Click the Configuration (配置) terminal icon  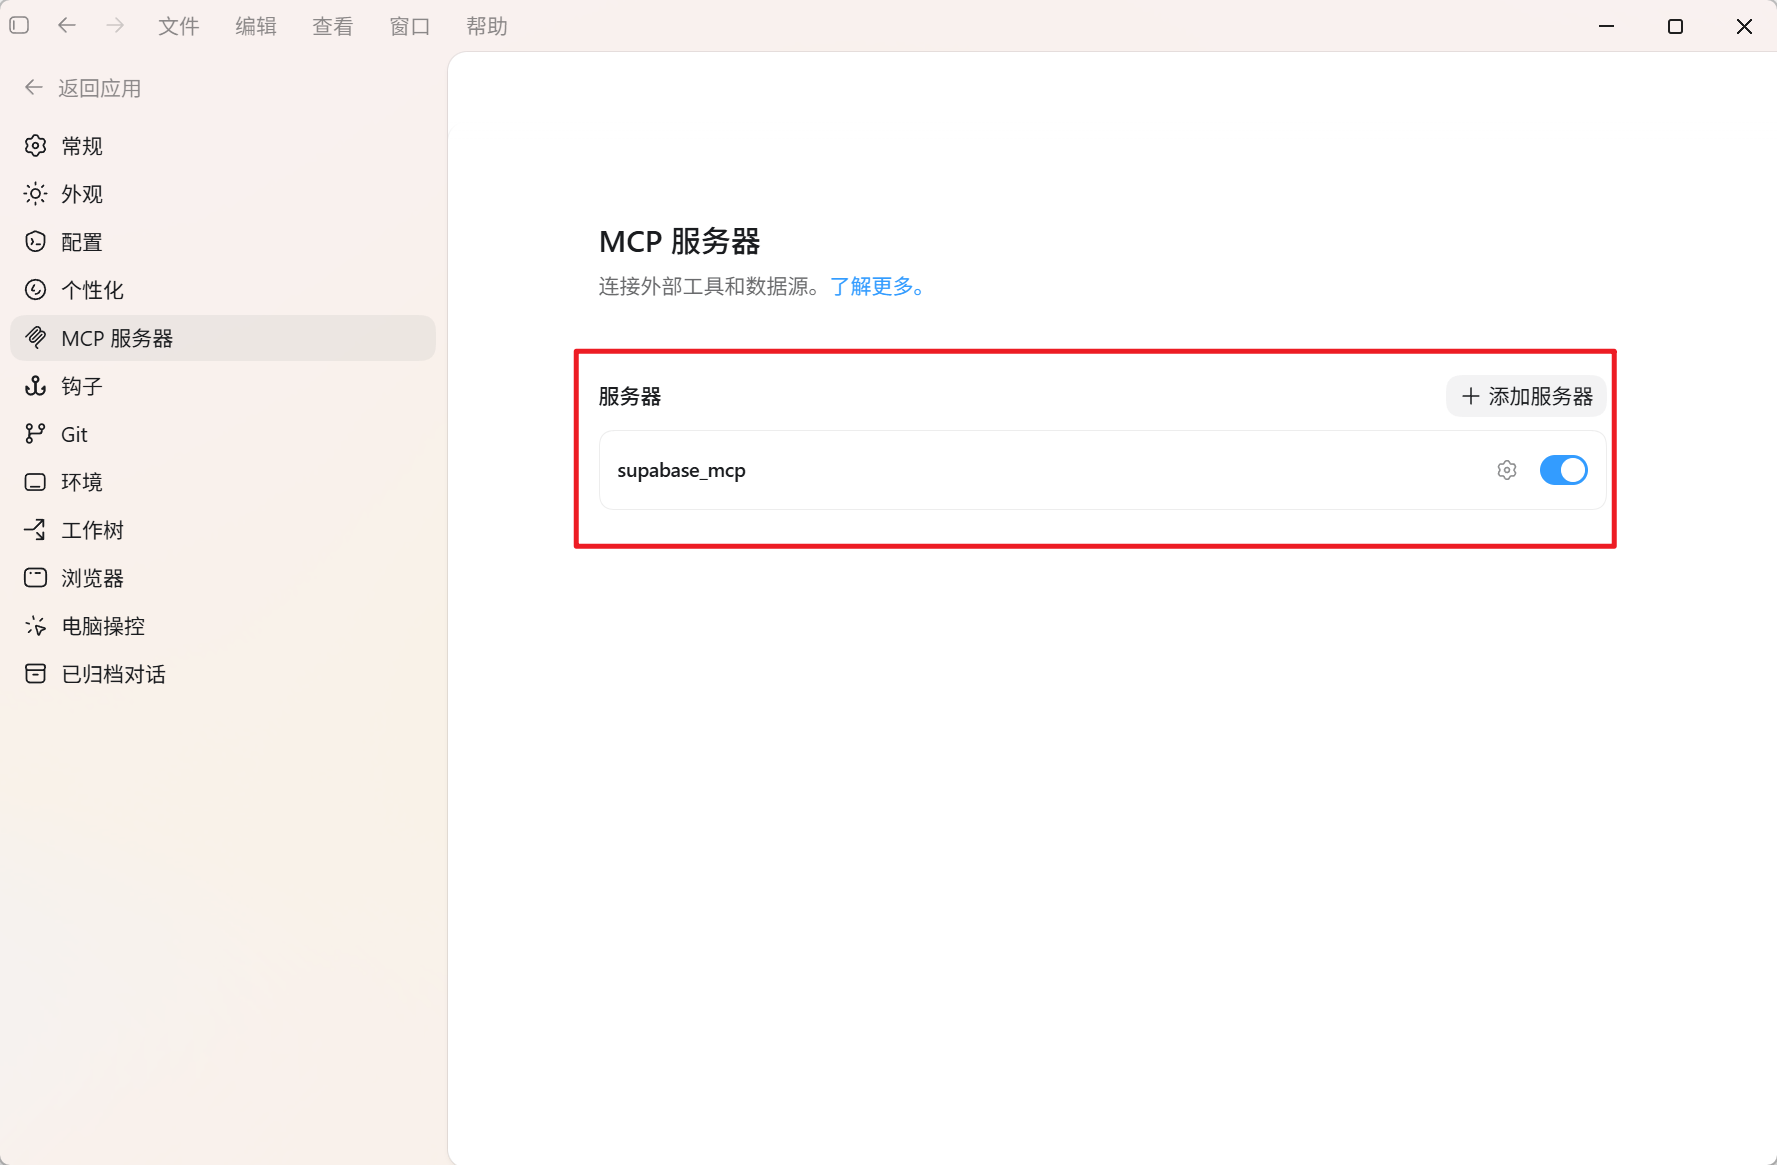click(35, 242)
